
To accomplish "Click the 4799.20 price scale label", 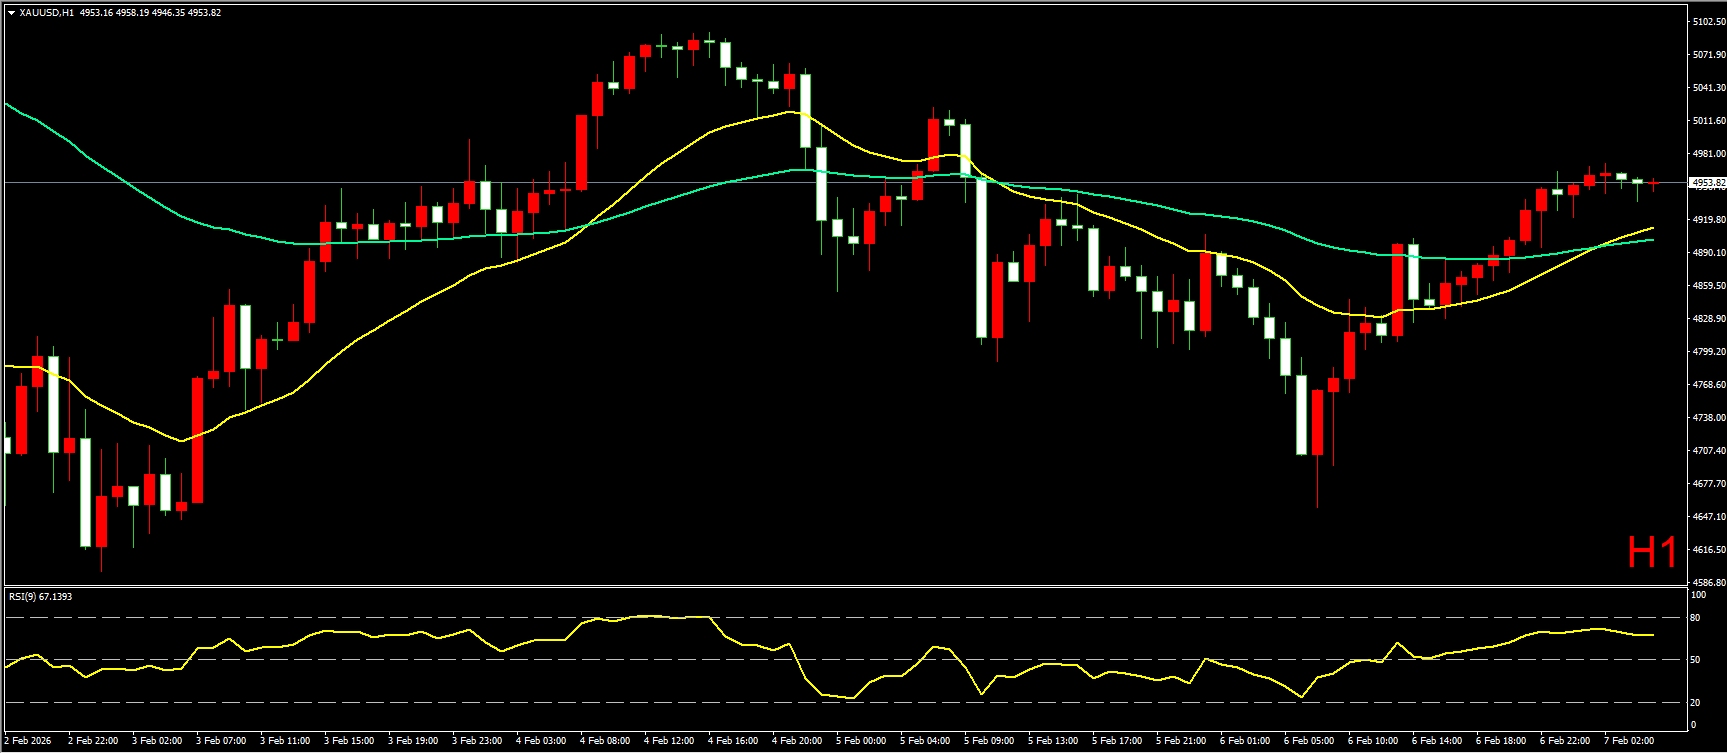I will coord(1708,352).
